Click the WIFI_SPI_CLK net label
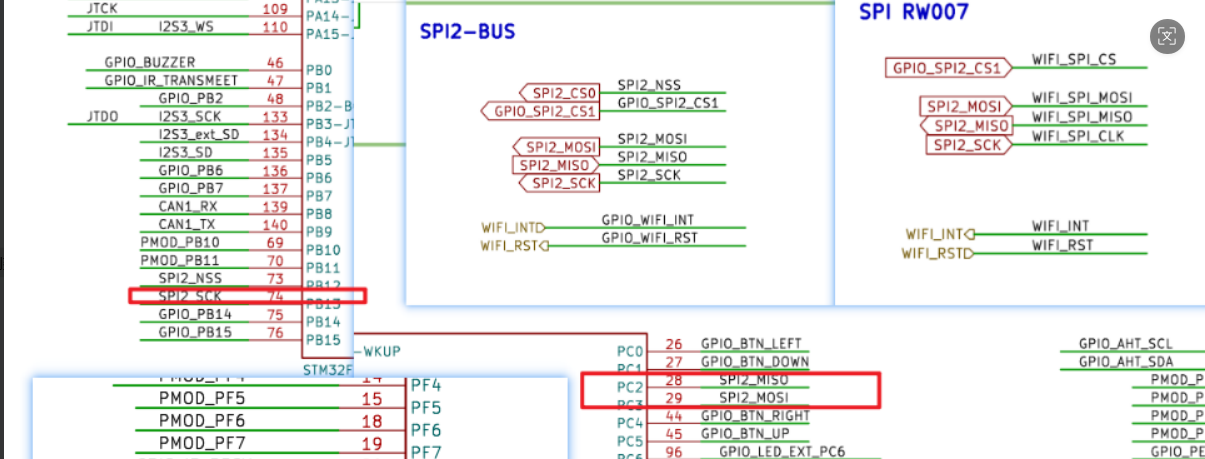 click(x=1078, y=135)
